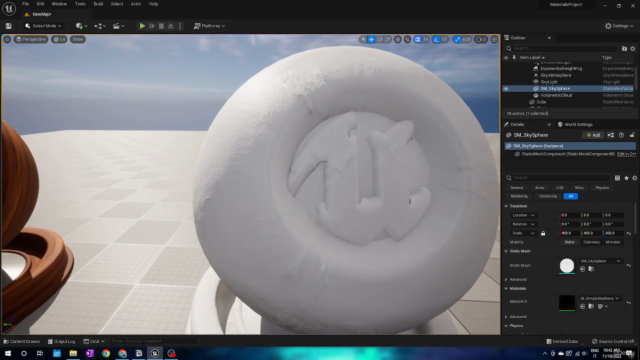The height and width of the screenshot is (360, 640).
Task: Open the Content Drawer
Action: [x=21, y=341]
